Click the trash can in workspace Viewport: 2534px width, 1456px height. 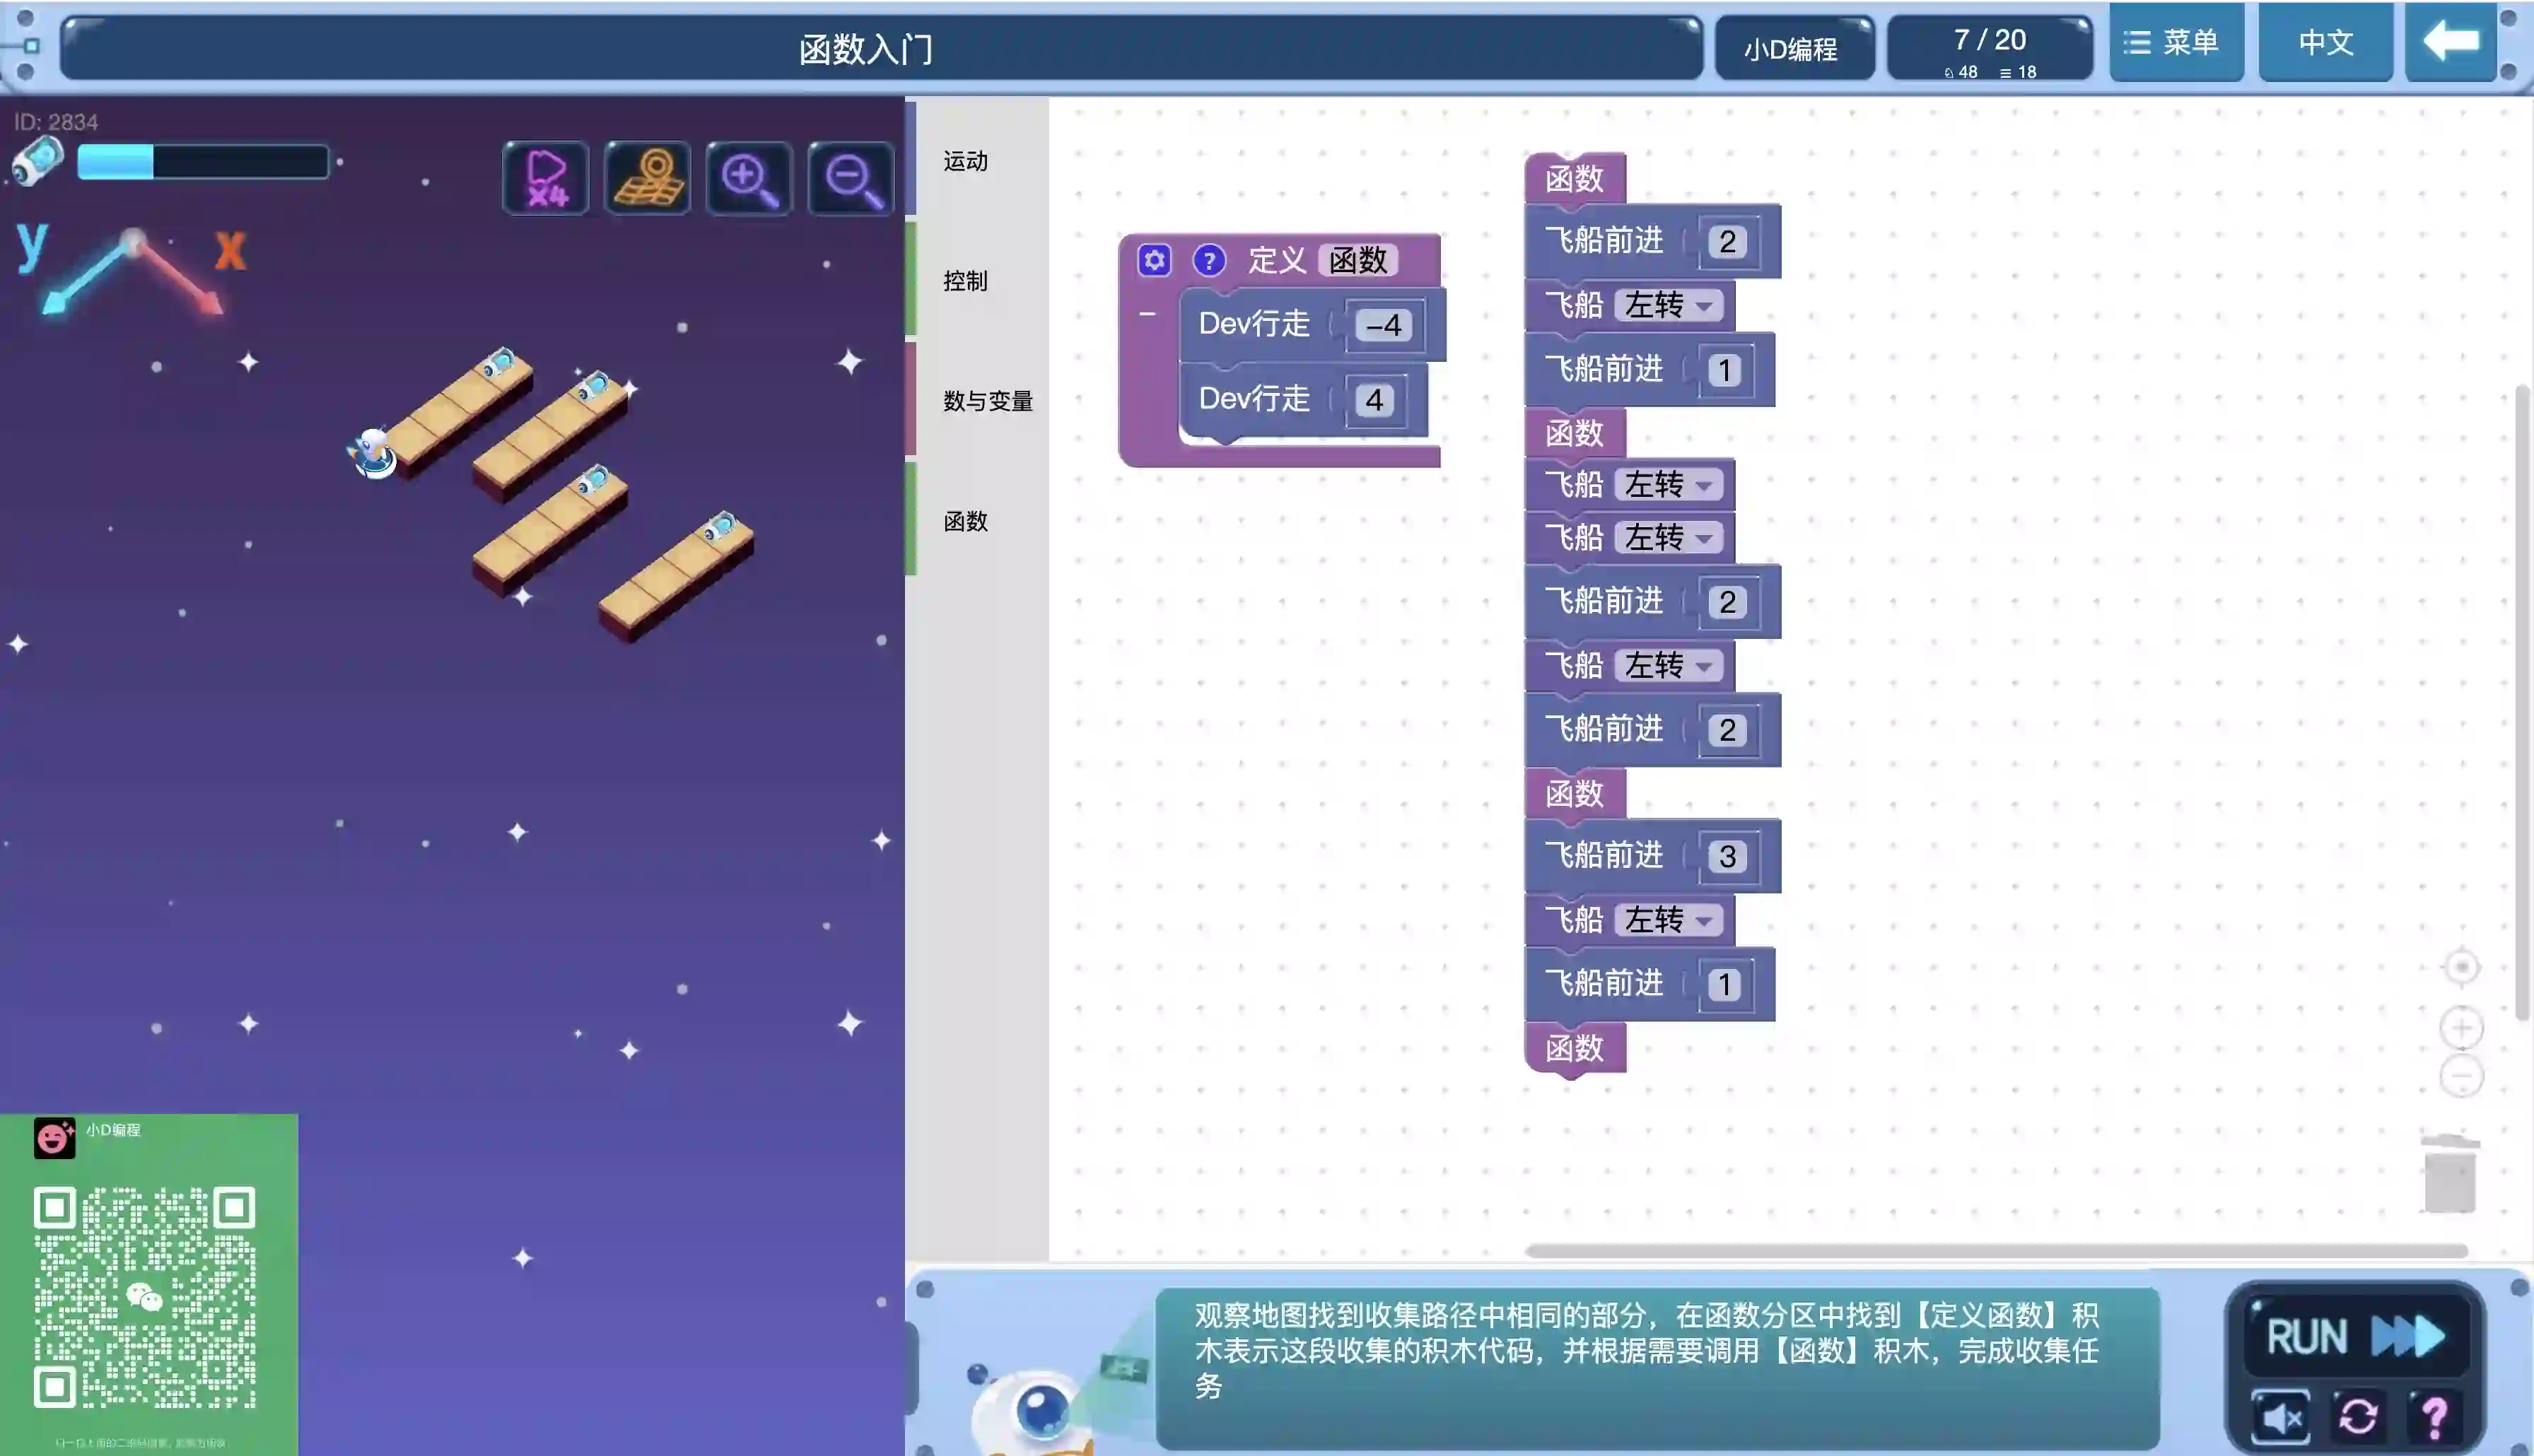2449,1174
